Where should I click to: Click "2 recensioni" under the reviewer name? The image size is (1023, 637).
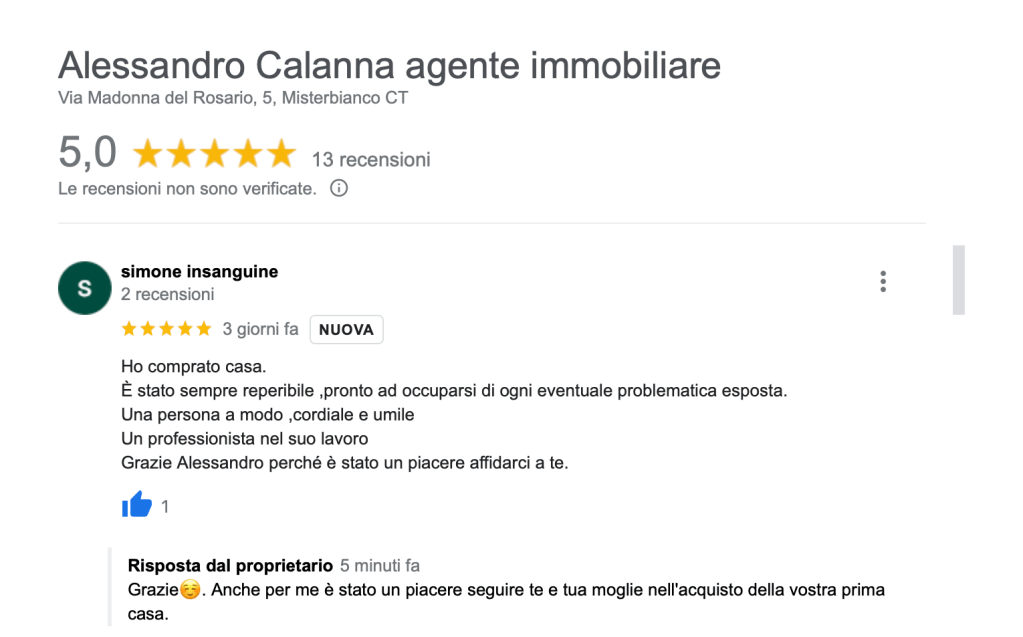pyautogui.click(x=167, y=294)
